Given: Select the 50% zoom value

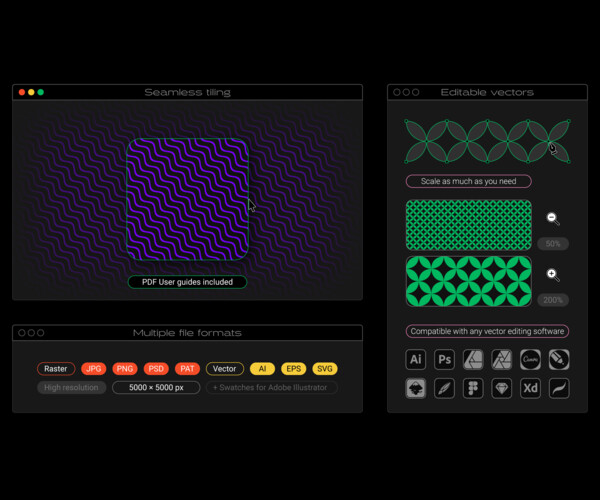Looking at the screenshot, I should (x=553, y=244).
